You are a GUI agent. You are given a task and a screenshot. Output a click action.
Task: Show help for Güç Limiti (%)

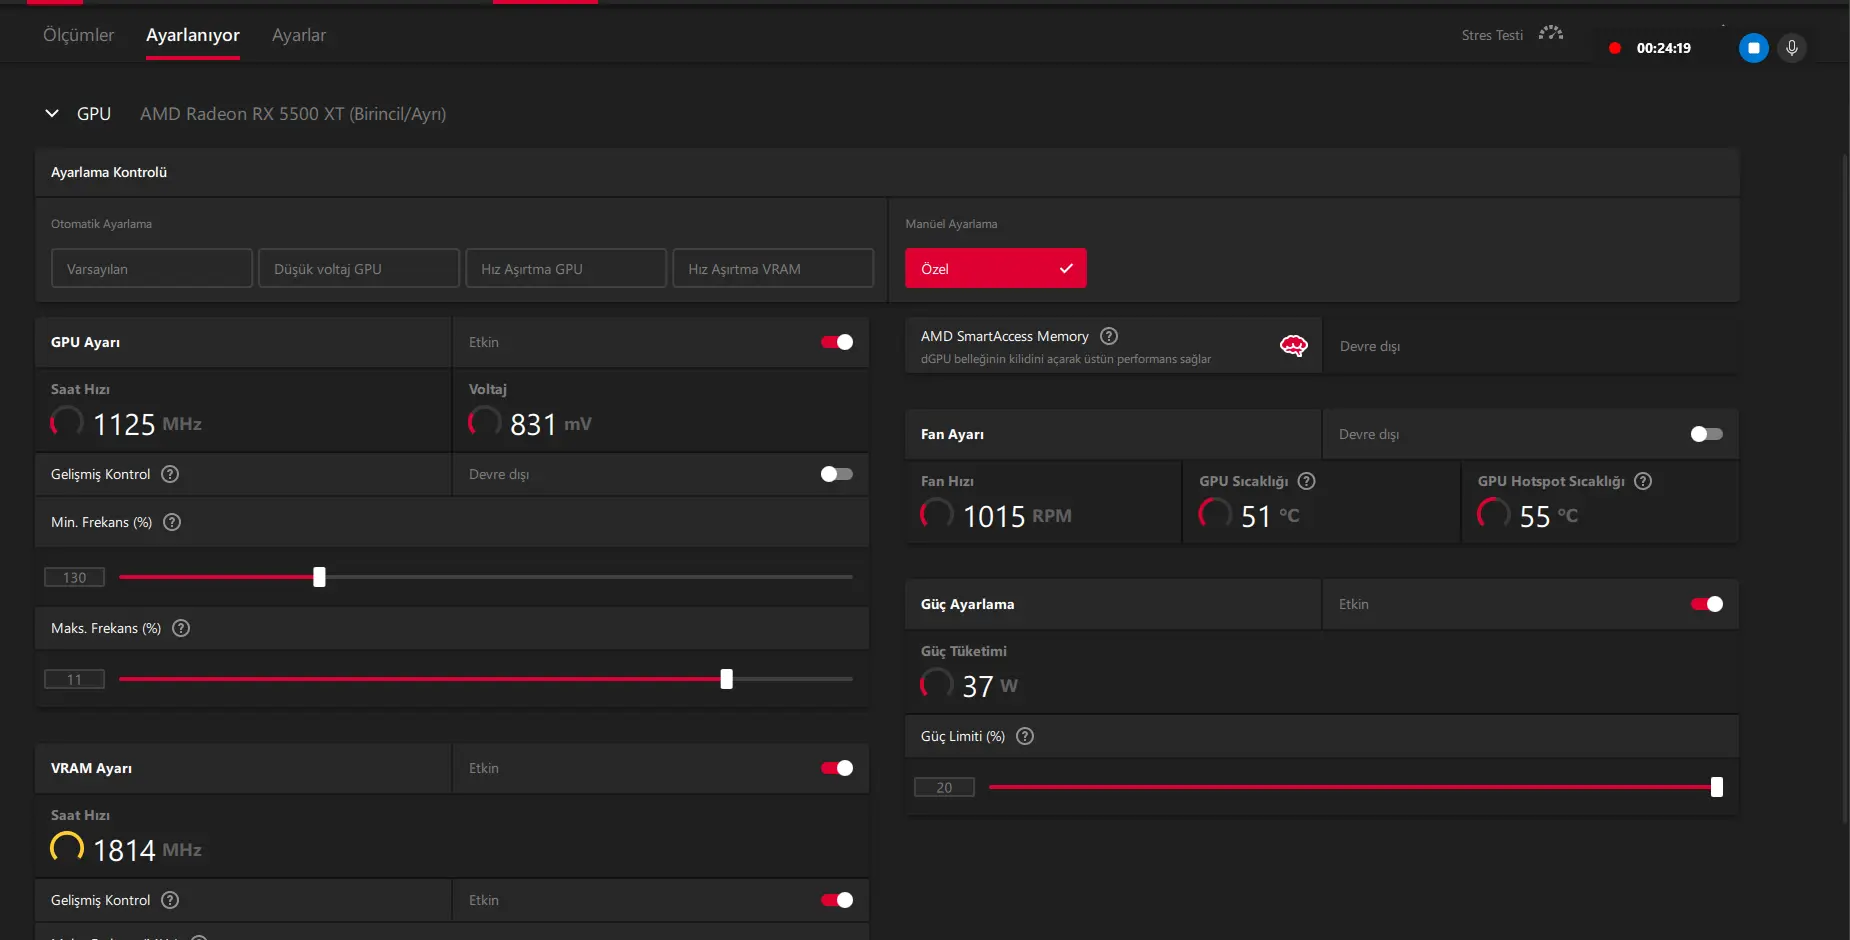tap(1025, 736)
